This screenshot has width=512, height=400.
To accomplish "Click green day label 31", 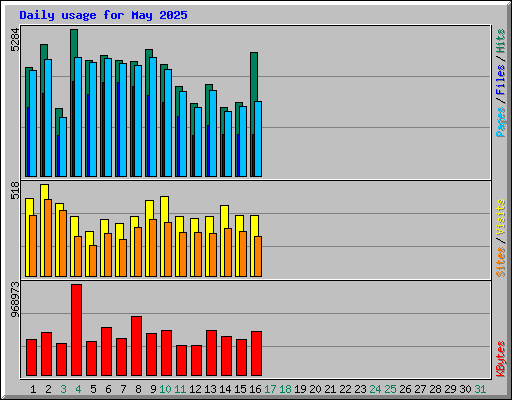I will [x=480, y=389].
